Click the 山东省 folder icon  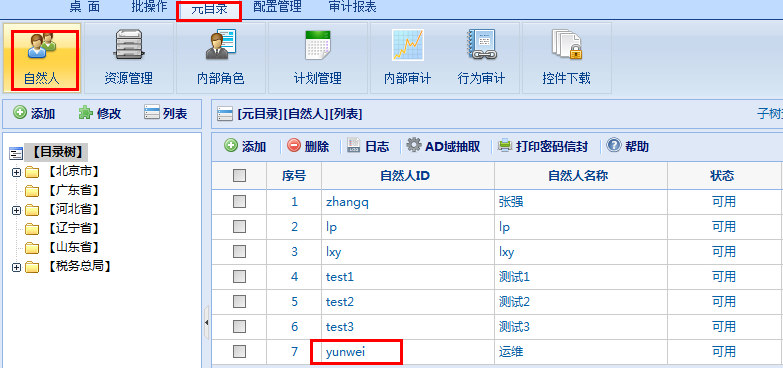(32, 248)
